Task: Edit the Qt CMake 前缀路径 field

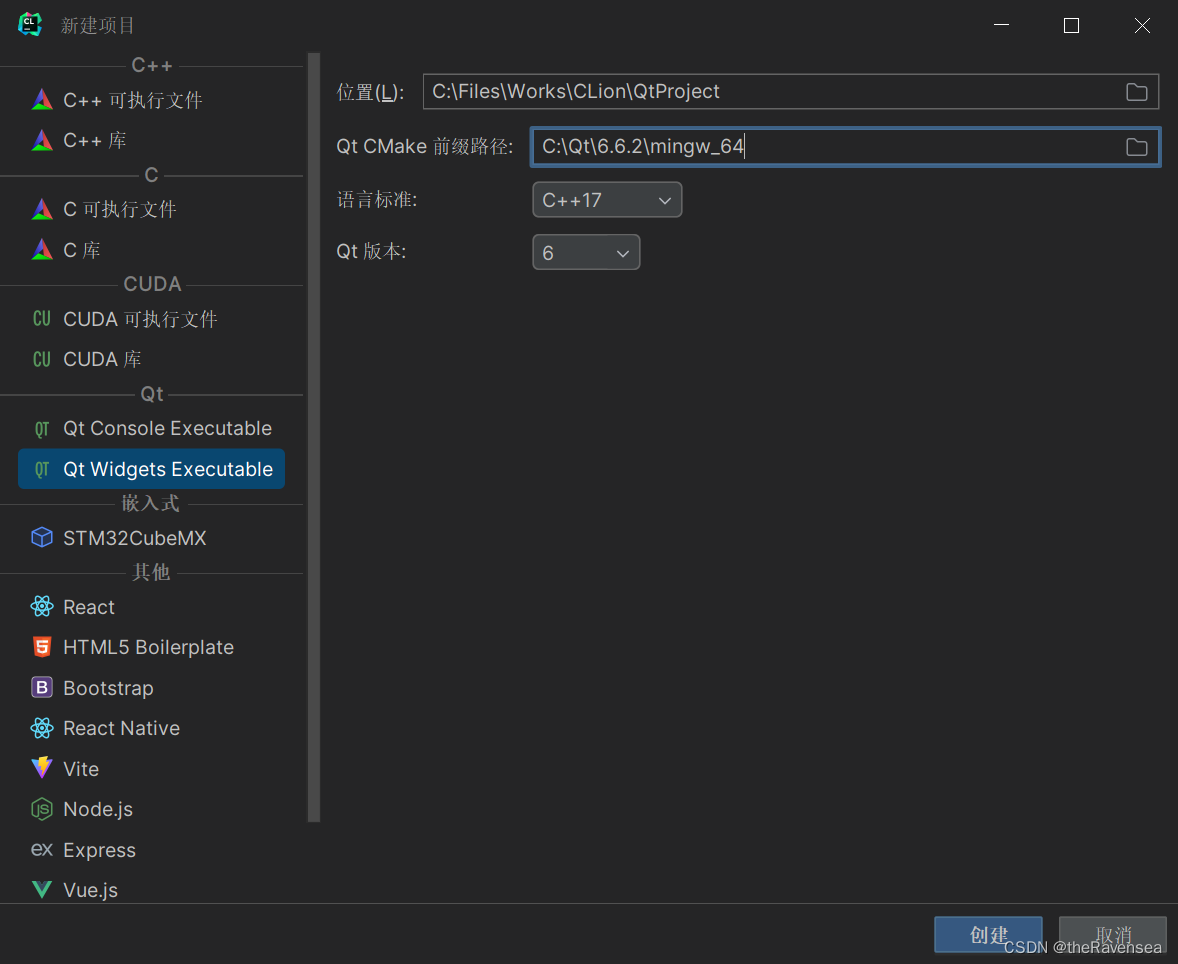Action: click(845, 147)
